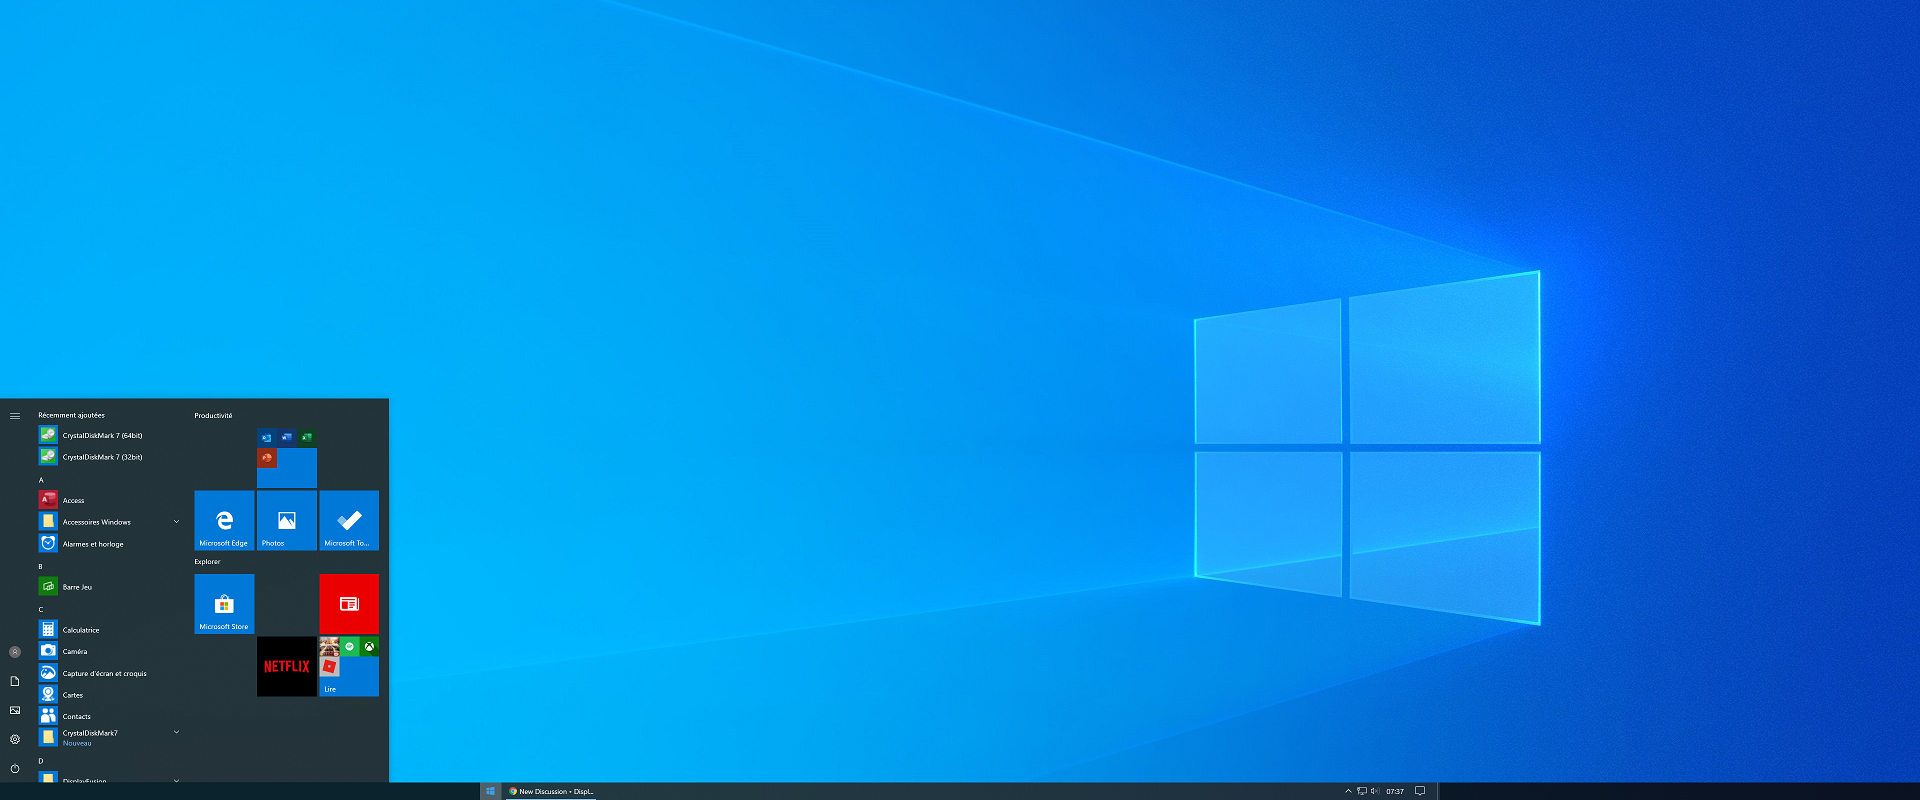The height and width of the screenshot is (800, 1920).
Task: Select Calculatrice in the app list
Action: point(81,630)
